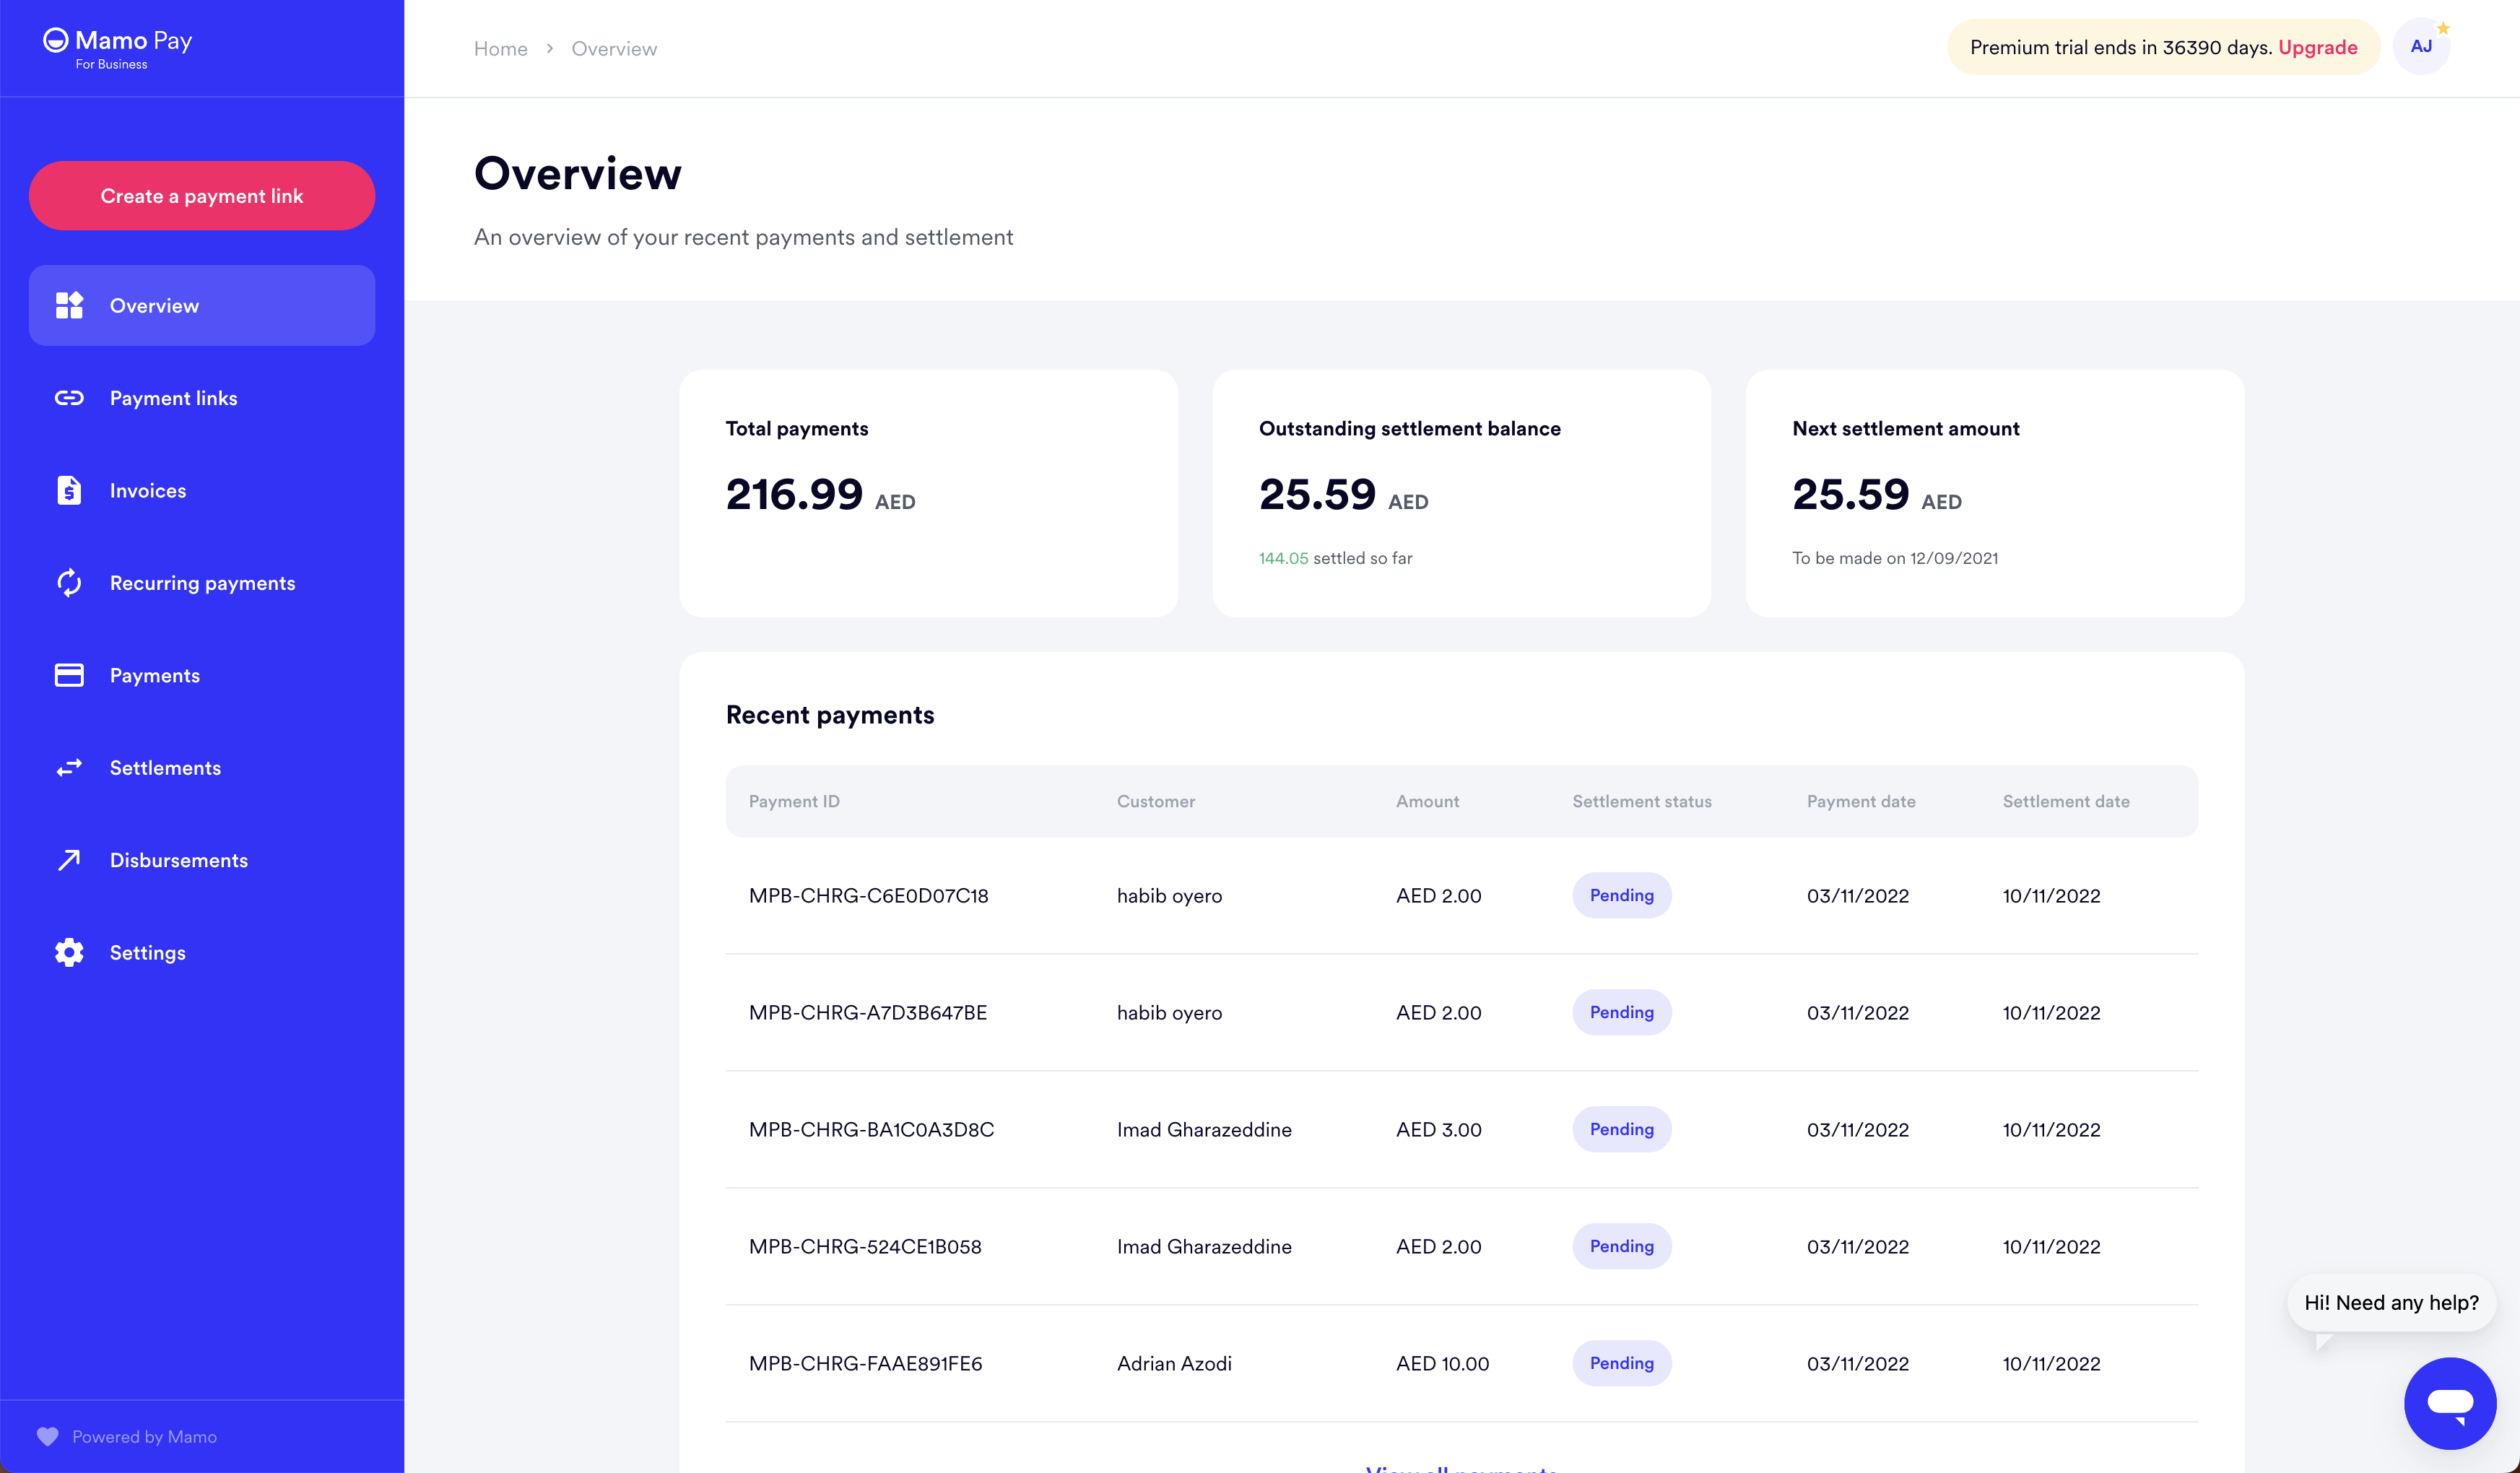The width and height of the screenshot is (2520, 1473).
Task: Select the Disbursements arrow icon
Action: pos(69,860)
